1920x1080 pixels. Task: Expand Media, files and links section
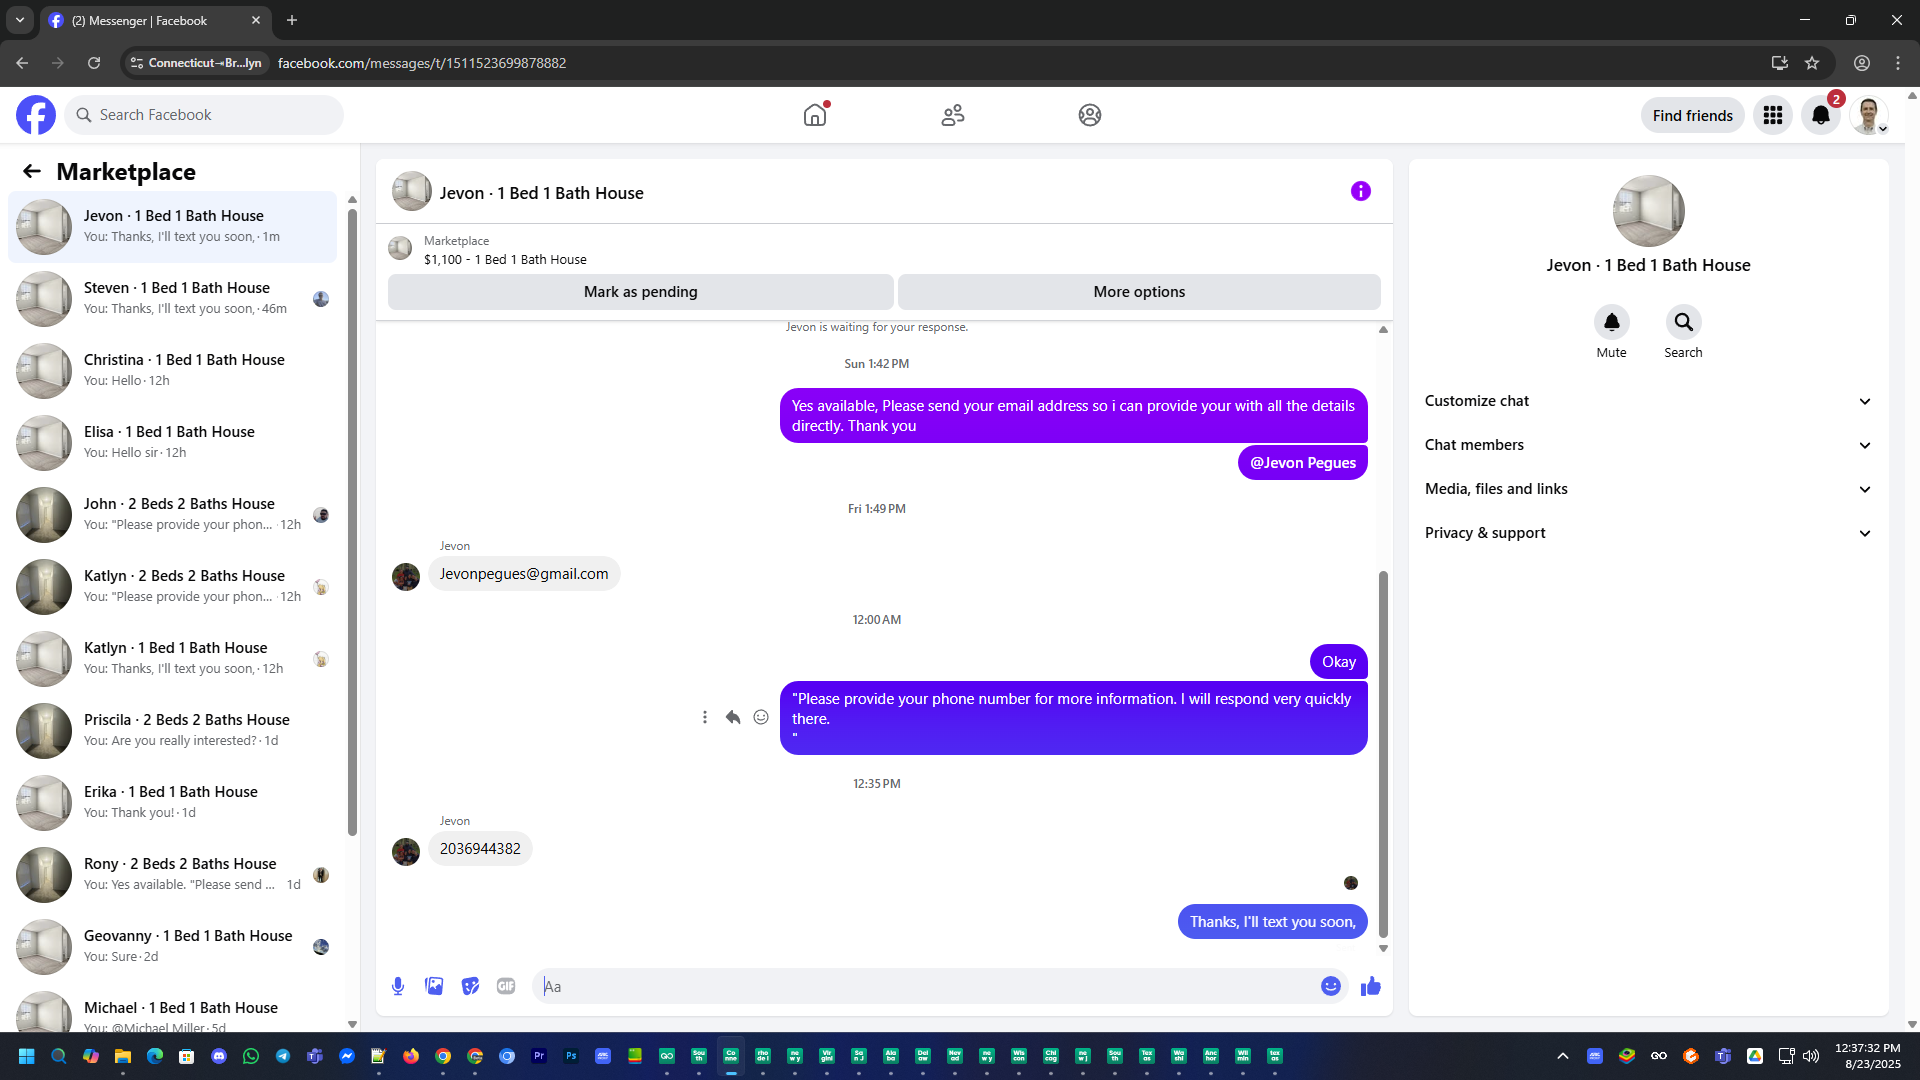point(1647,489)
